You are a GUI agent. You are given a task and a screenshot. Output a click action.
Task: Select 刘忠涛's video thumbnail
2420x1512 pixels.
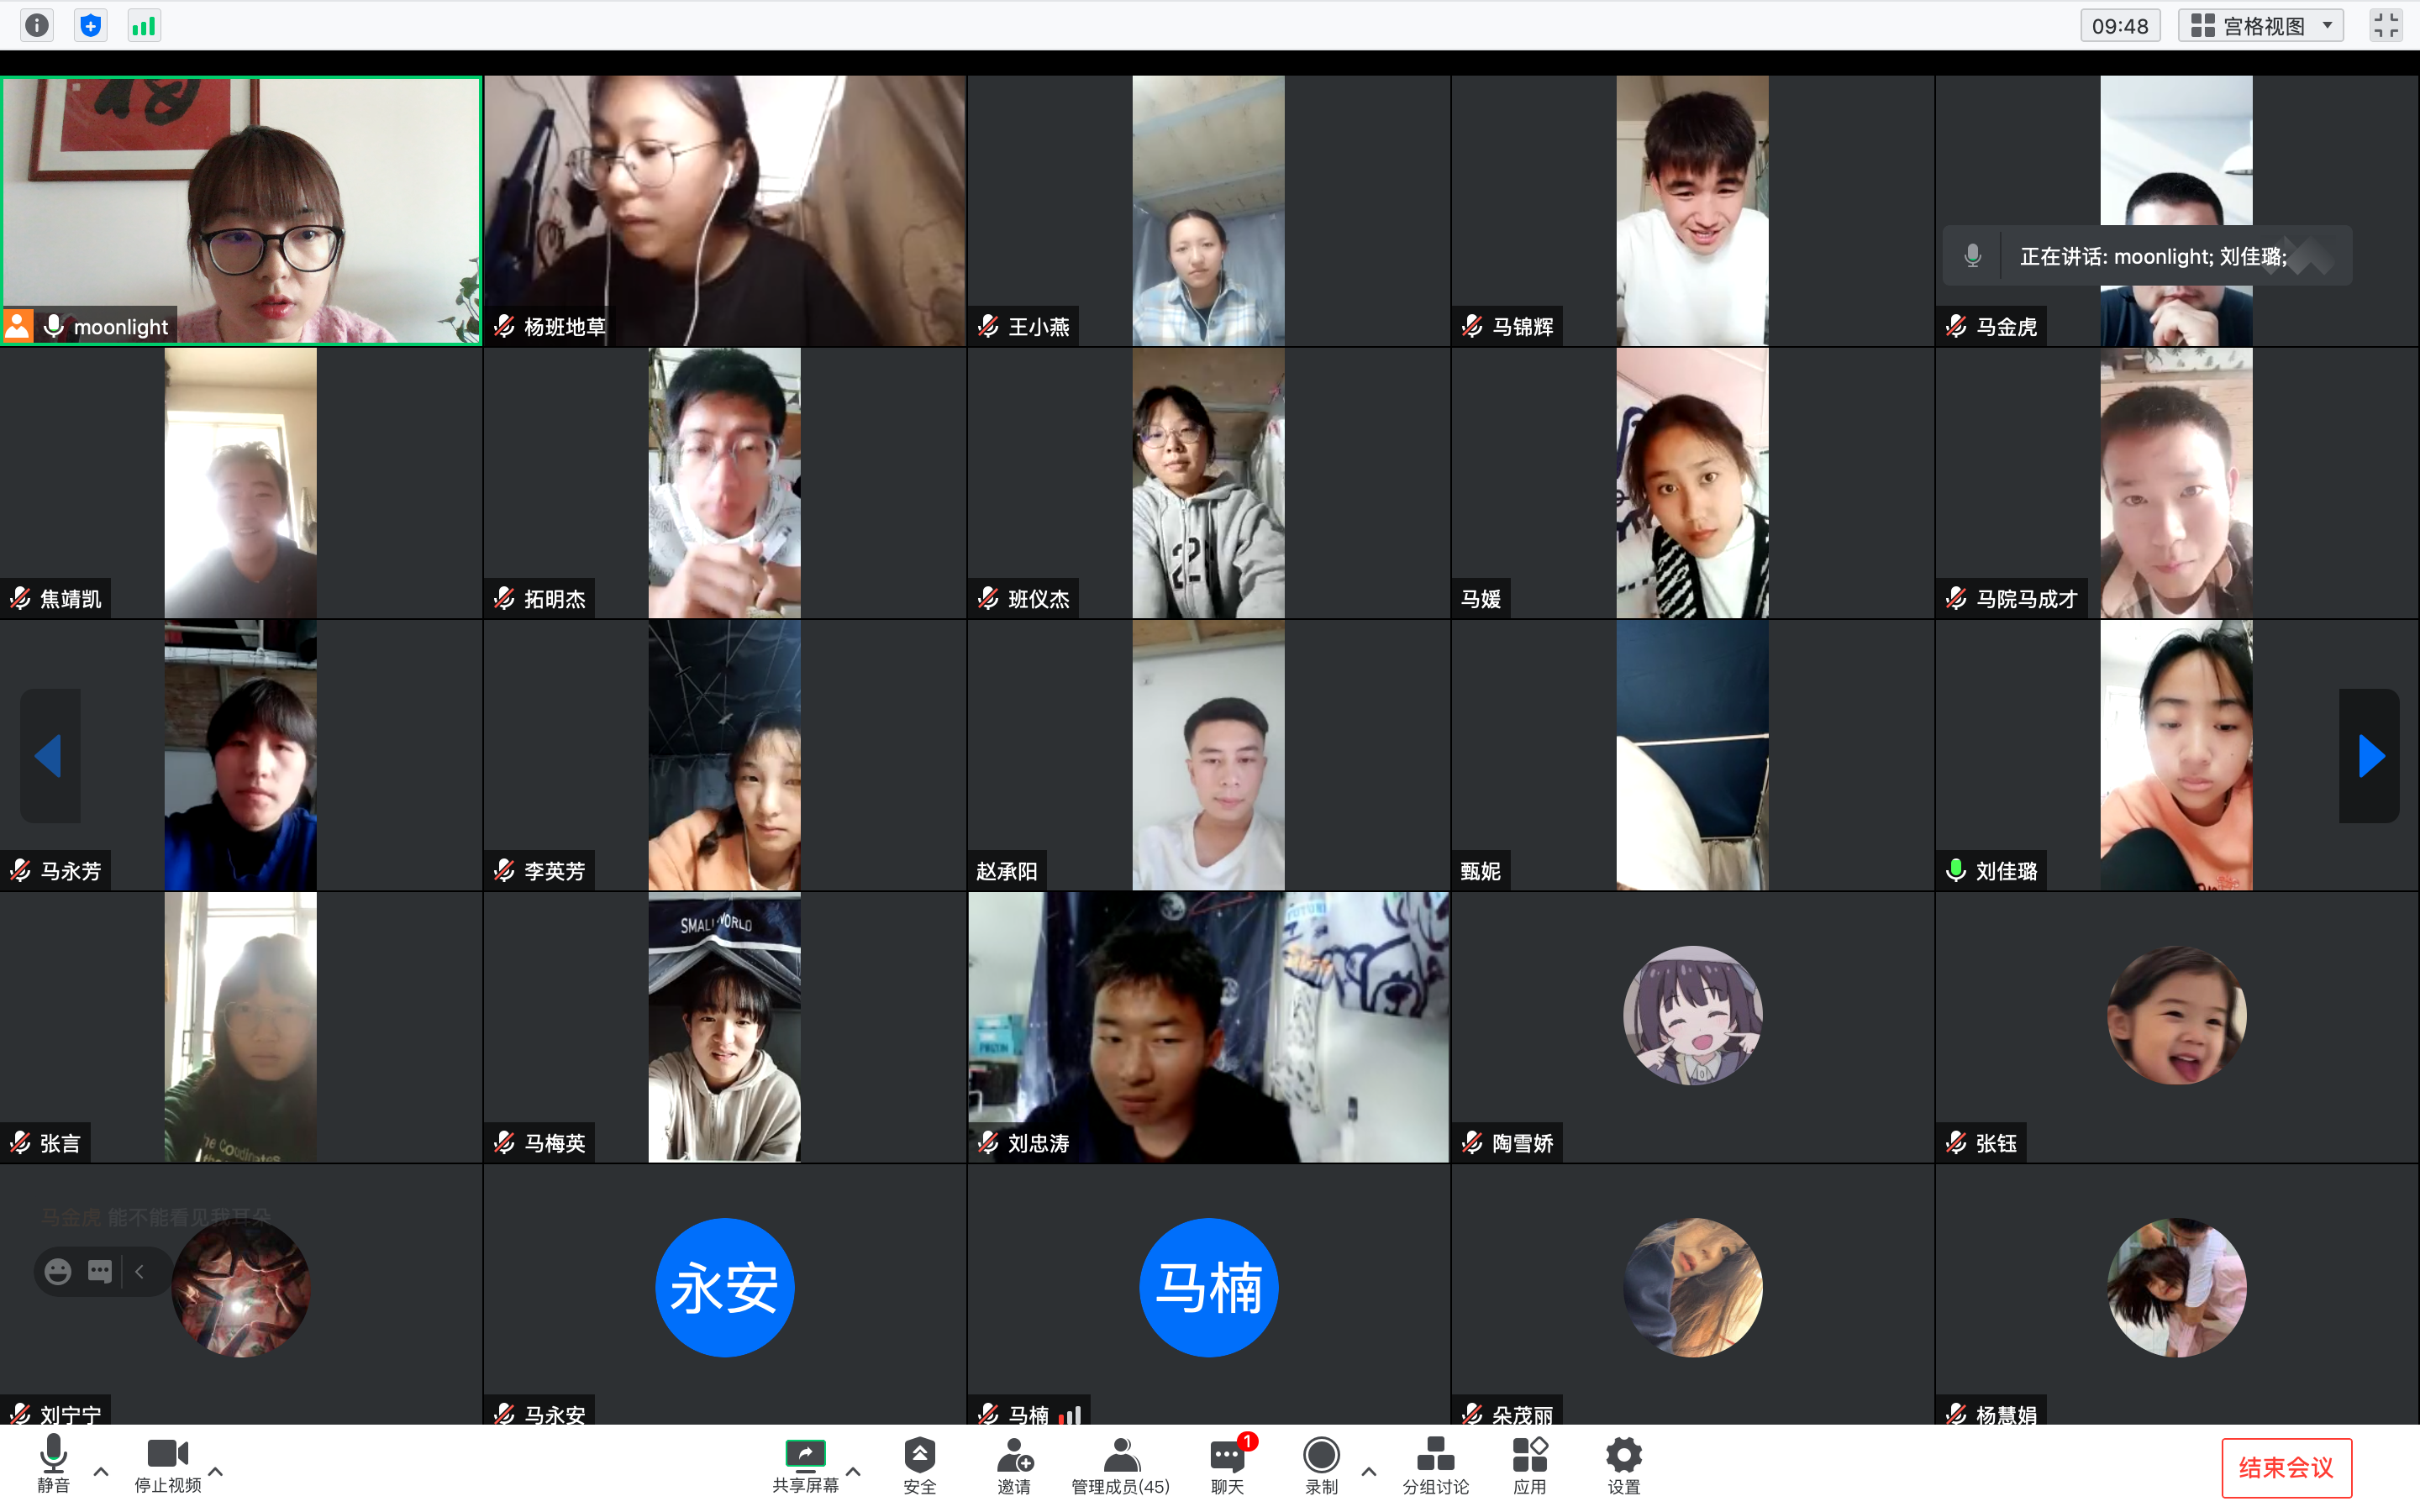coord(1208,1026)
